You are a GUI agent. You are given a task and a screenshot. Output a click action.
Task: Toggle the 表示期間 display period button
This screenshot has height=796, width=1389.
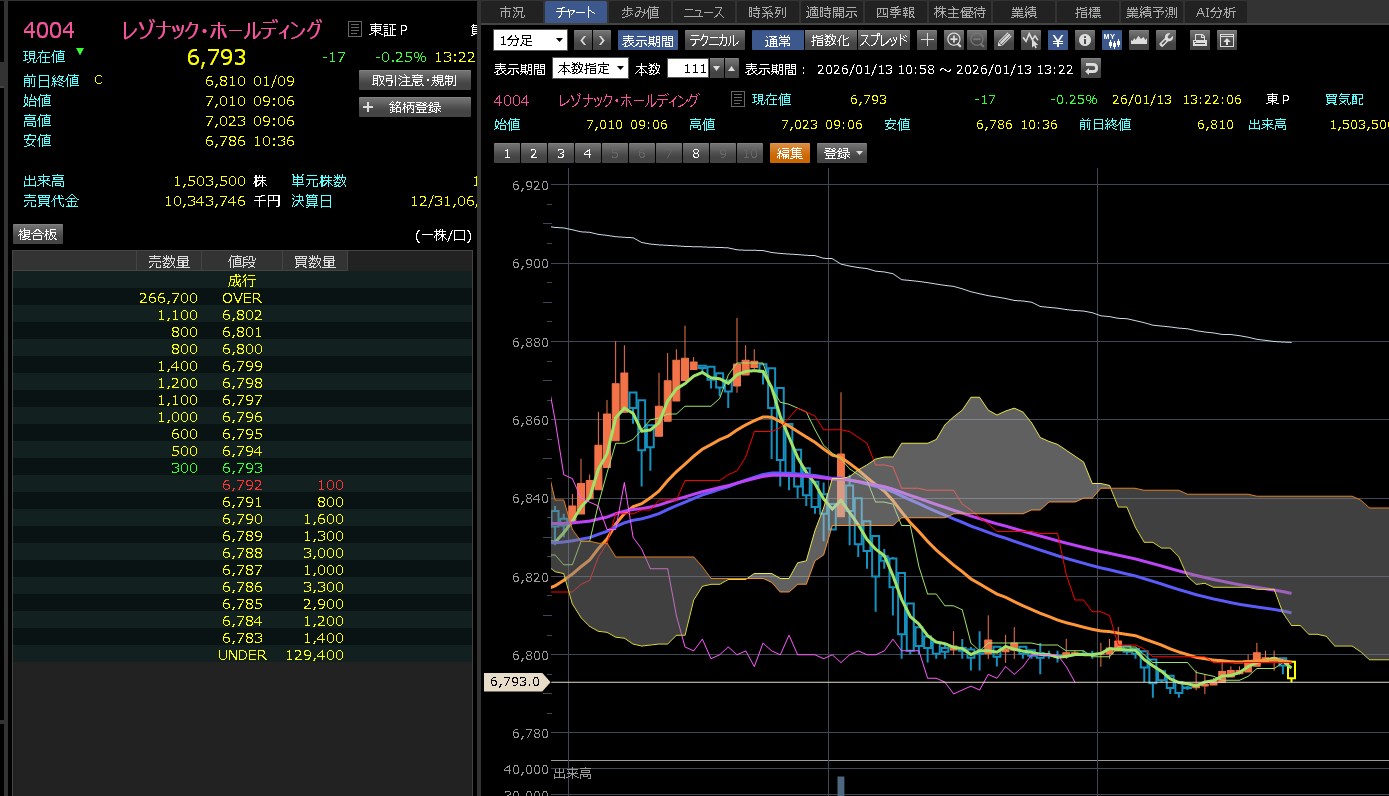(x=647, y=40)
